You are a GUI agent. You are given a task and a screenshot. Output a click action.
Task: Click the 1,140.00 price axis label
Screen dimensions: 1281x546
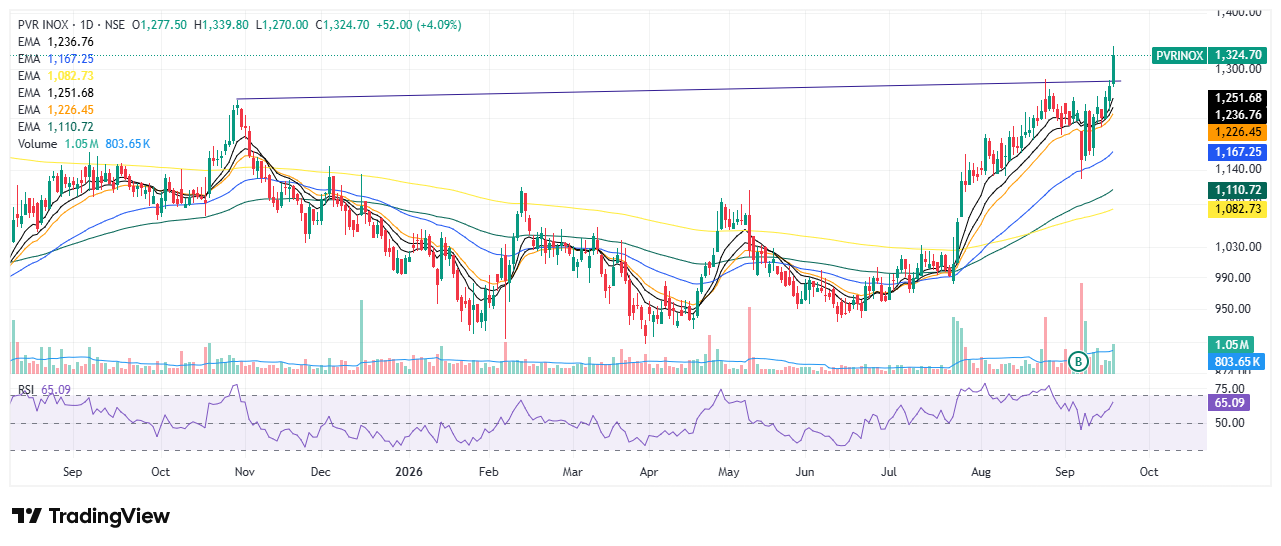[x=1237, y=169]
